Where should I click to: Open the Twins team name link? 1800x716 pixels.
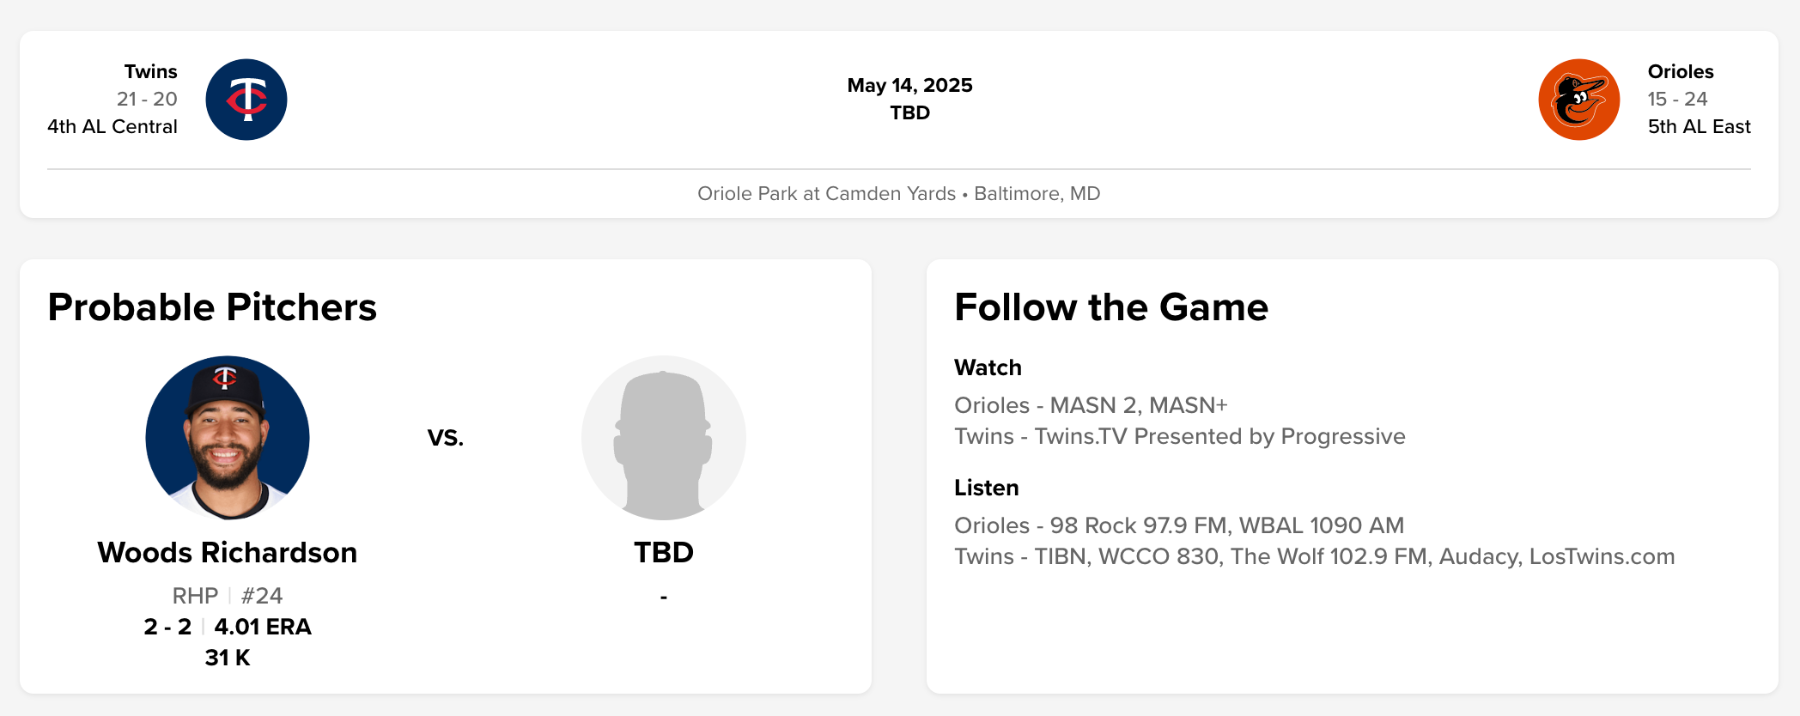tap(150, 72)
